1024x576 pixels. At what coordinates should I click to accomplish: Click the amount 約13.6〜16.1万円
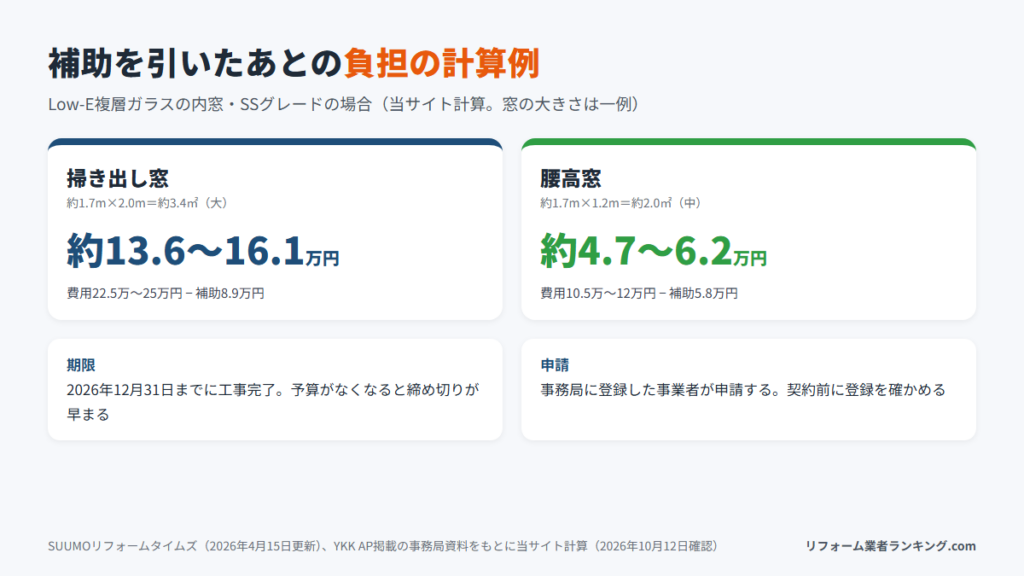202,251
